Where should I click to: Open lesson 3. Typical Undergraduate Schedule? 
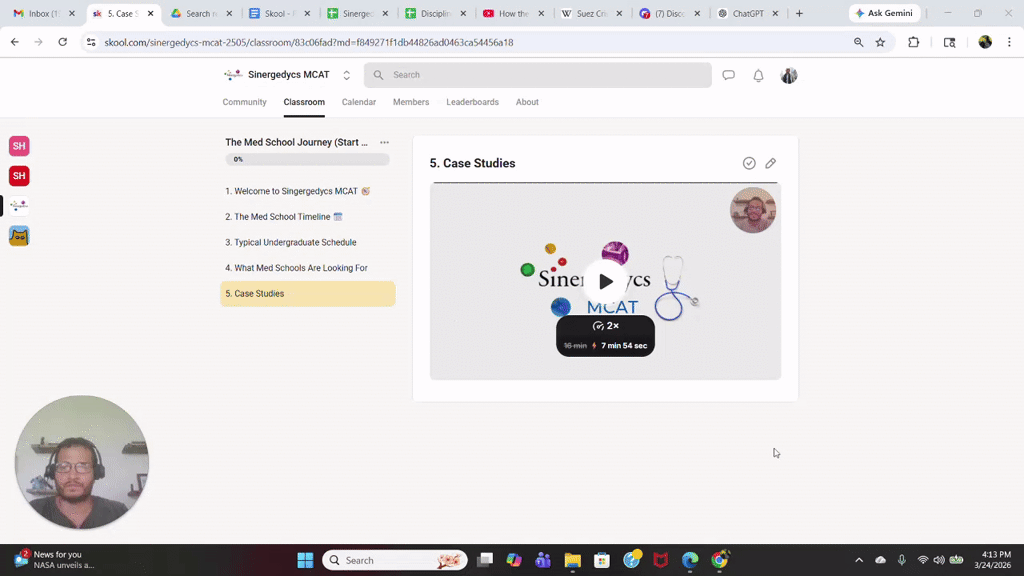point(308,242)
